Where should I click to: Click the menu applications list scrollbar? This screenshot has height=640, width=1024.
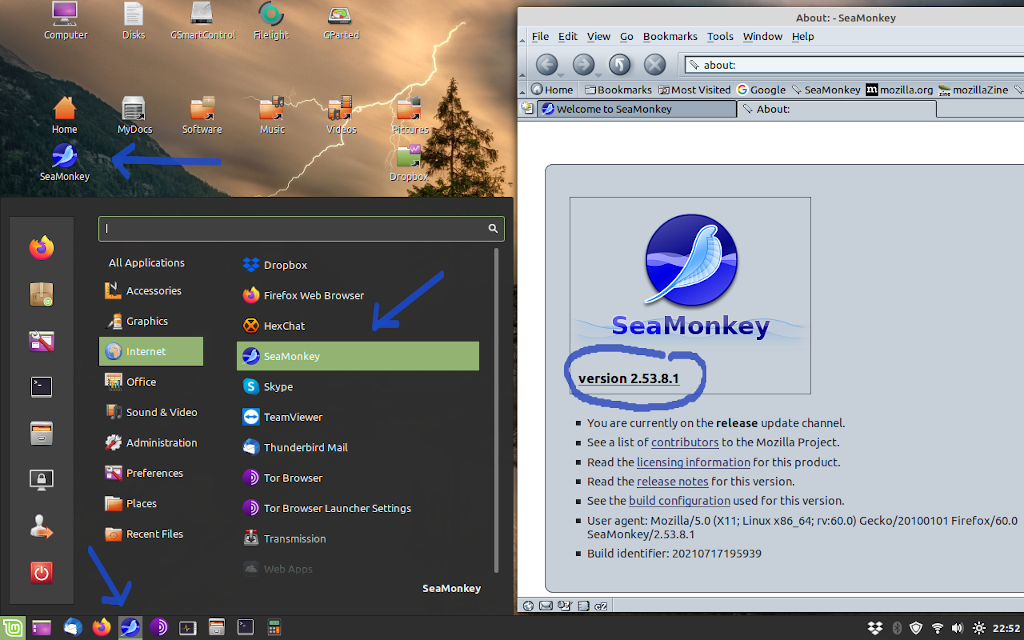point(496,410)
